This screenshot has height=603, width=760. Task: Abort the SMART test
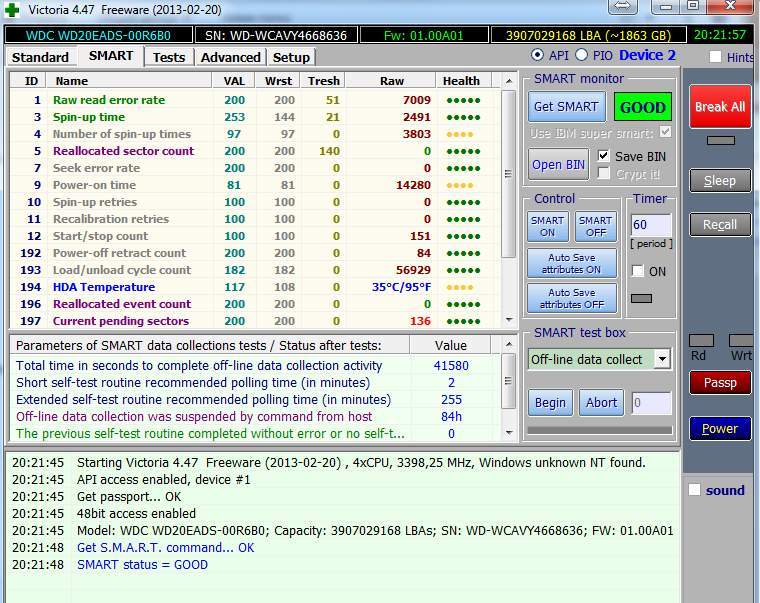pos(602,403)
